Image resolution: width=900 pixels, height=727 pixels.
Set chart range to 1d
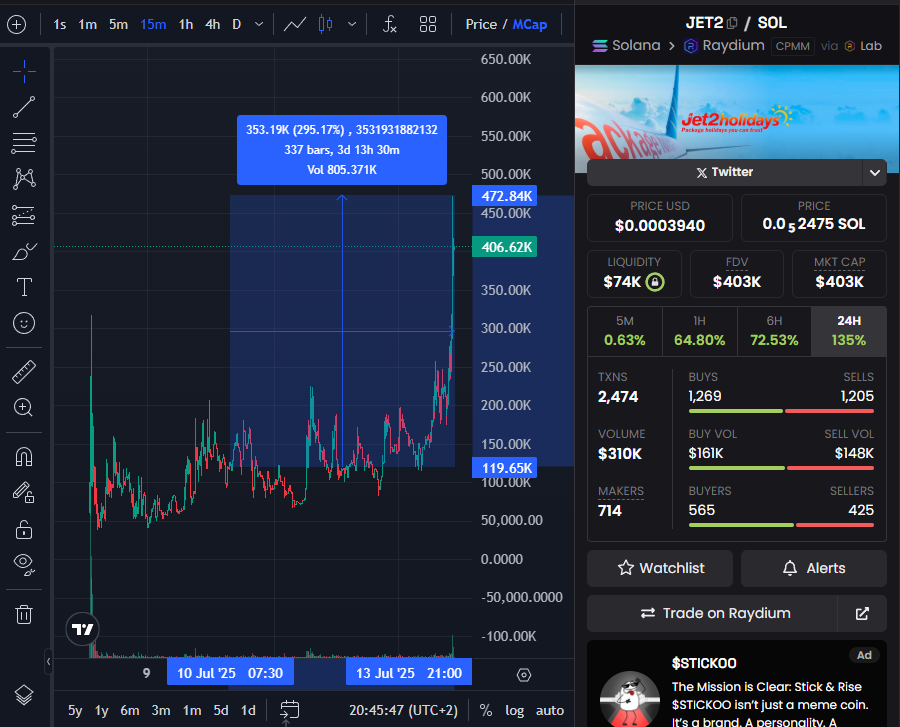248,710
